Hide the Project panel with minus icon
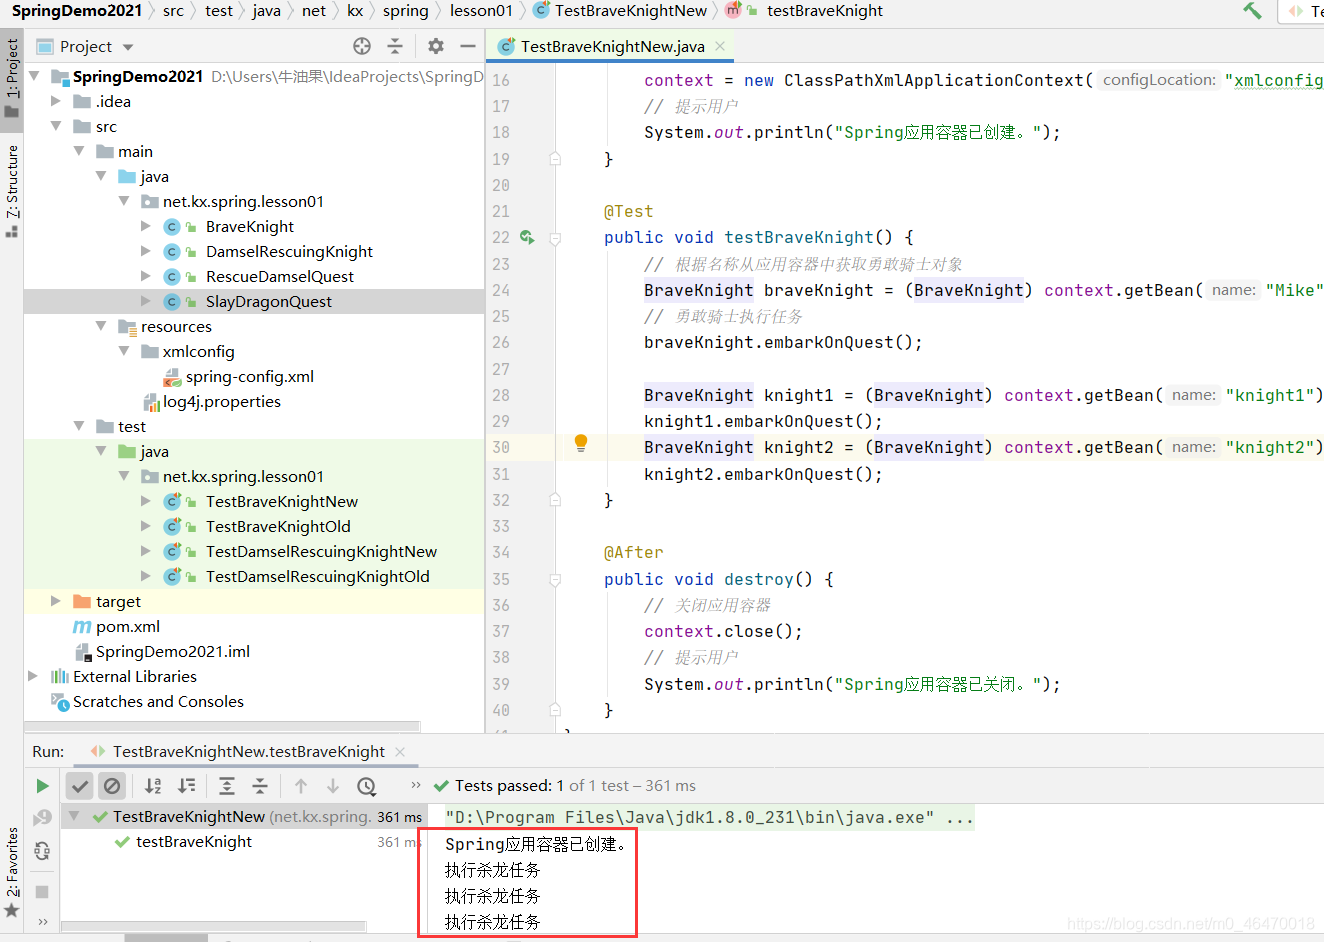 pyautogui.click(x=467, y=46)
